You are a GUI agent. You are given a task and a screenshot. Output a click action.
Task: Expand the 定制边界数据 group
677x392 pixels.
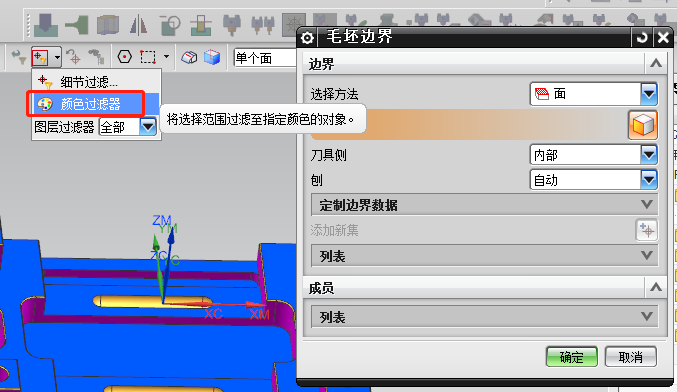pos(484,205)
